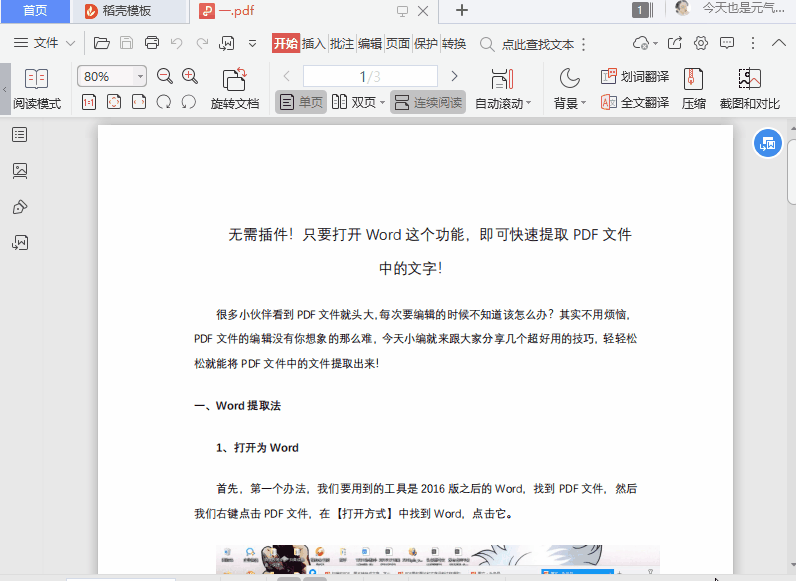
Task: Expand the cloud sync dropdown arrow
Action: point(655,44)
